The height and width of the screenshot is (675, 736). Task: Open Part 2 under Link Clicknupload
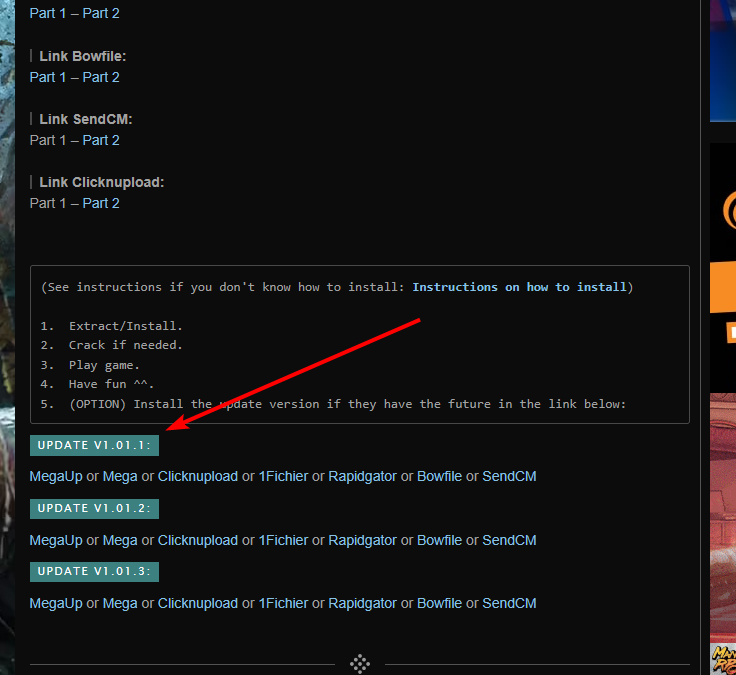point(101,203)
